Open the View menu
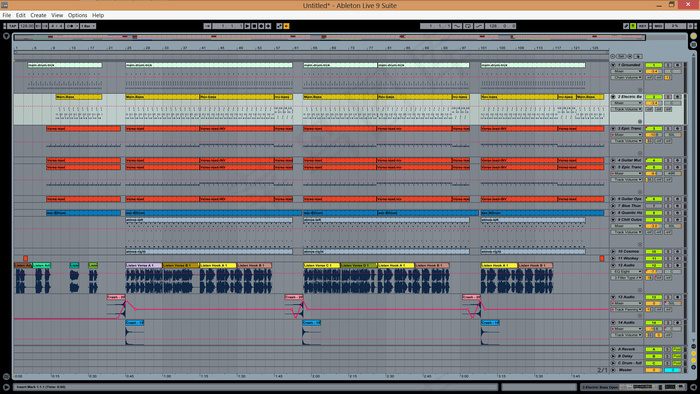Image resolution: width=700 pixels, height=394 pixels. (57, 15)
